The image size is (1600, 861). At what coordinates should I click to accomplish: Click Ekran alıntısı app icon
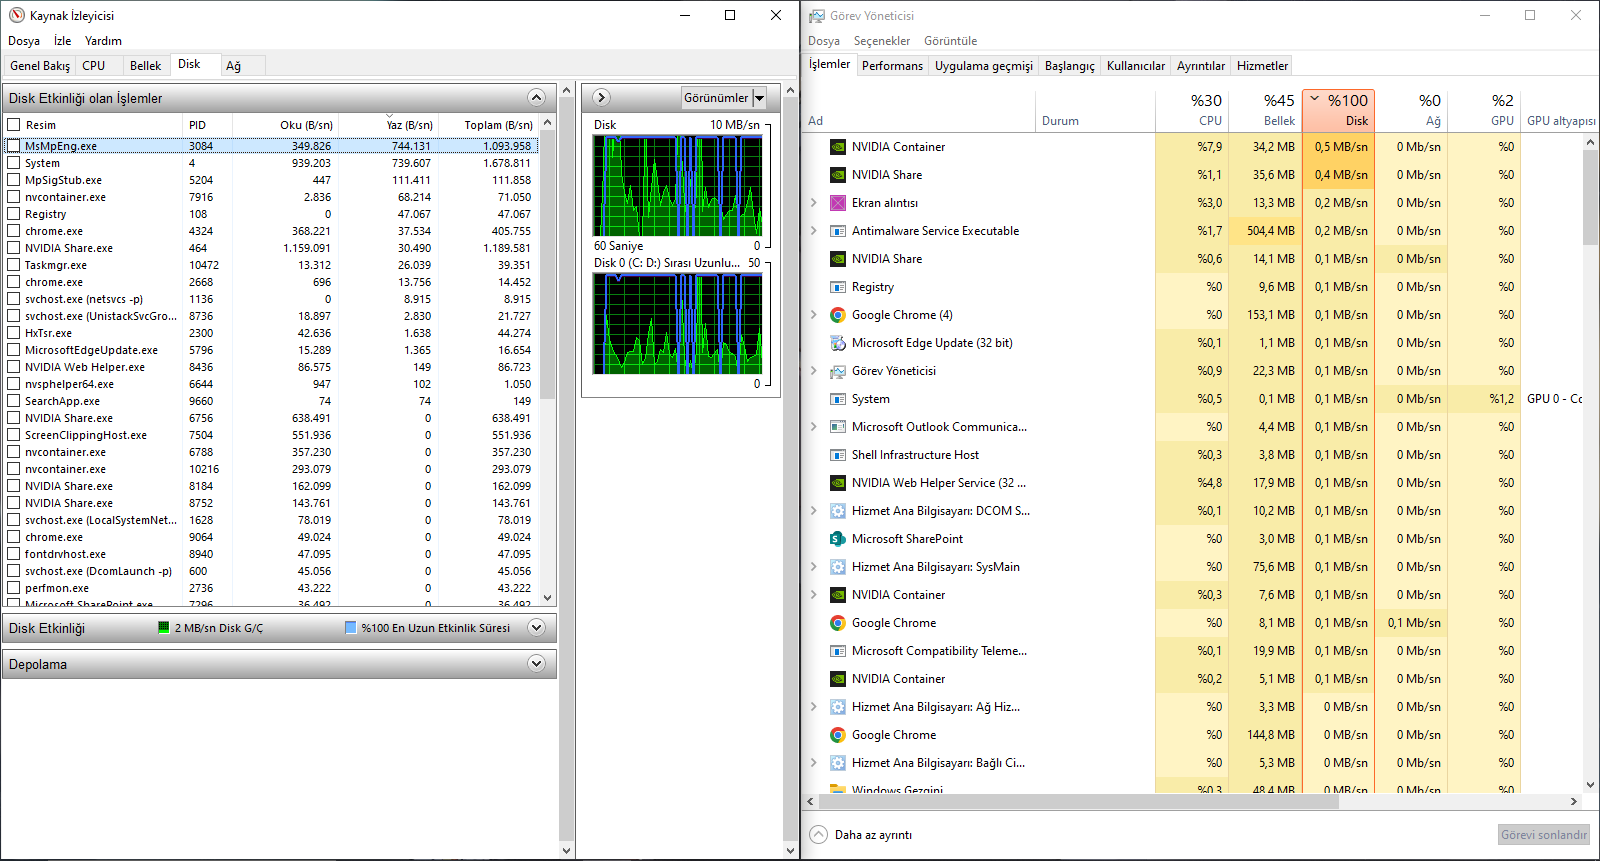[838, 203]
